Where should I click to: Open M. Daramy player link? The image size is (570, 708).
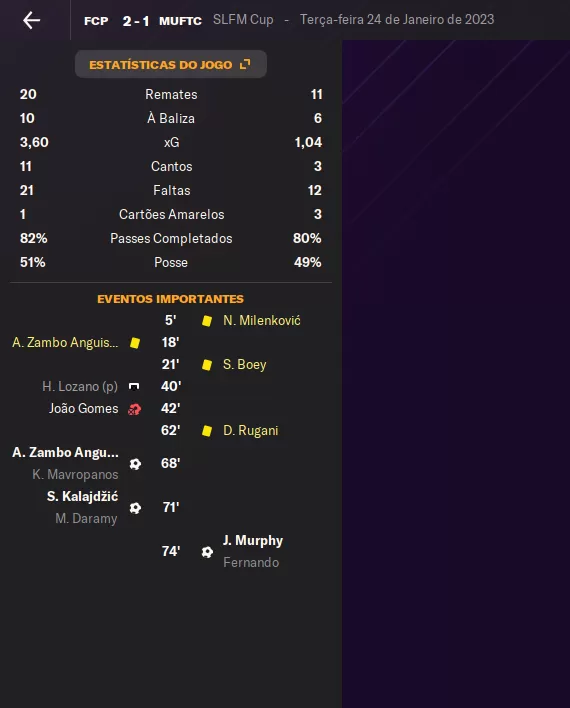(x=86, y=518)
